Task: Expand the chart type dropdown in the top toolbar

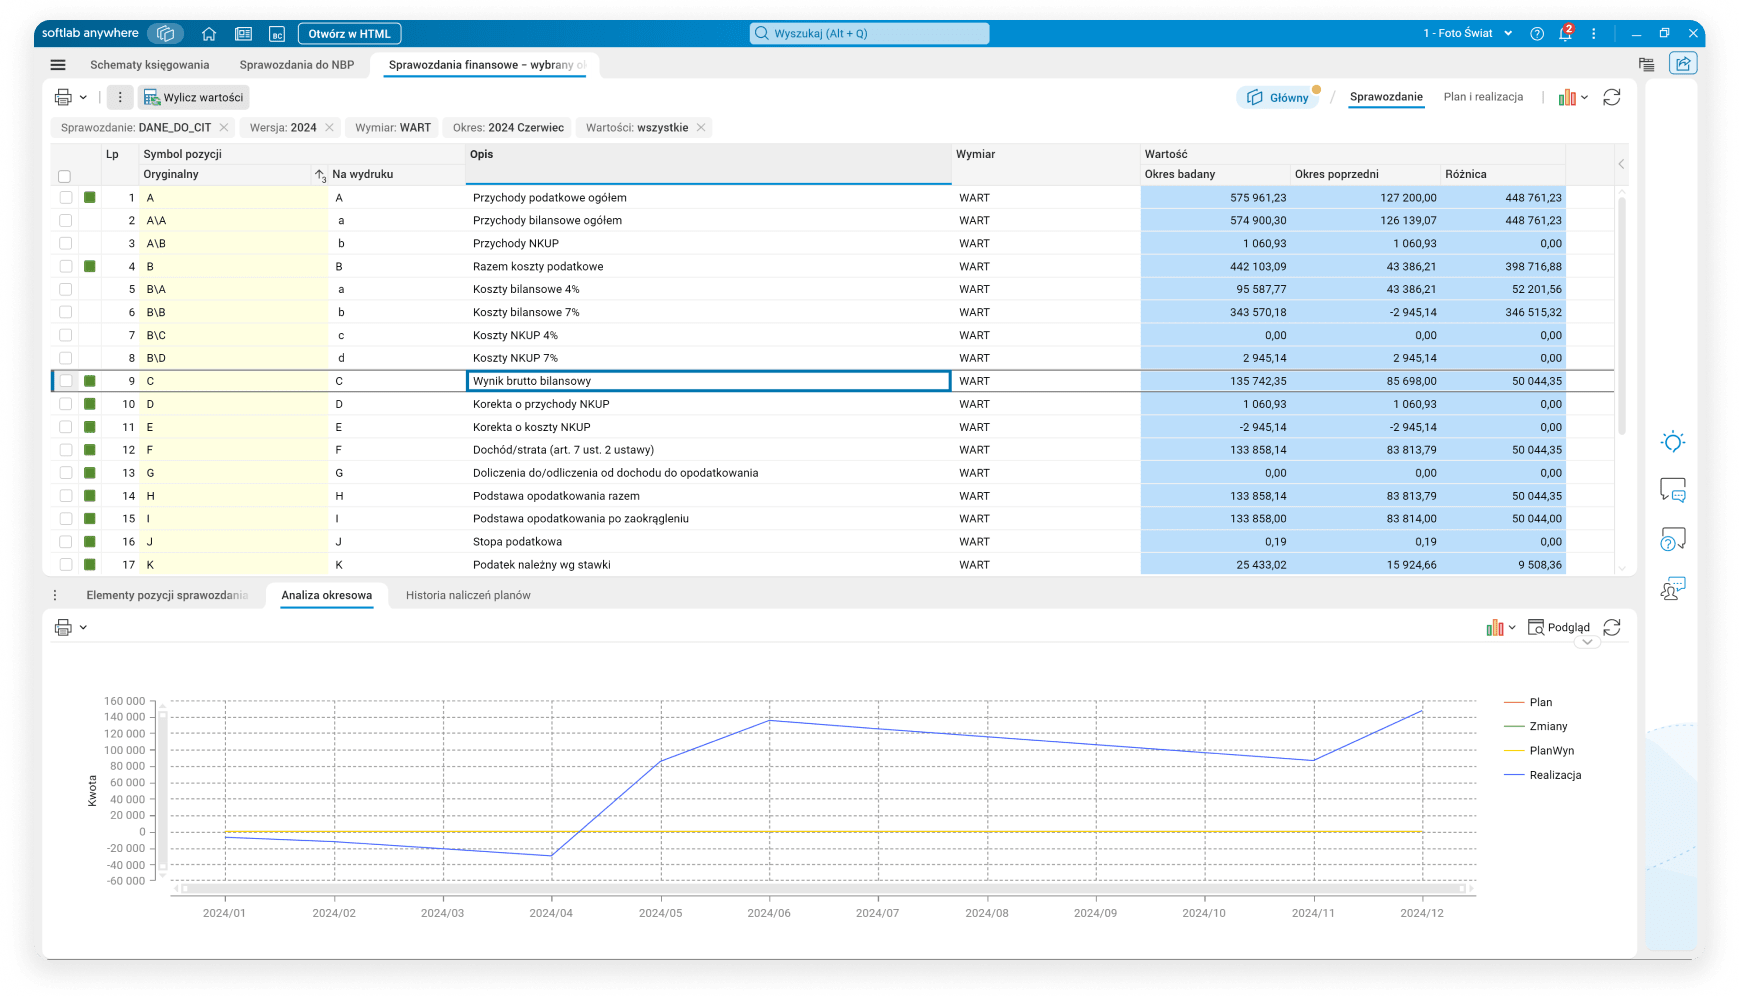Action: pos(1584,97)
